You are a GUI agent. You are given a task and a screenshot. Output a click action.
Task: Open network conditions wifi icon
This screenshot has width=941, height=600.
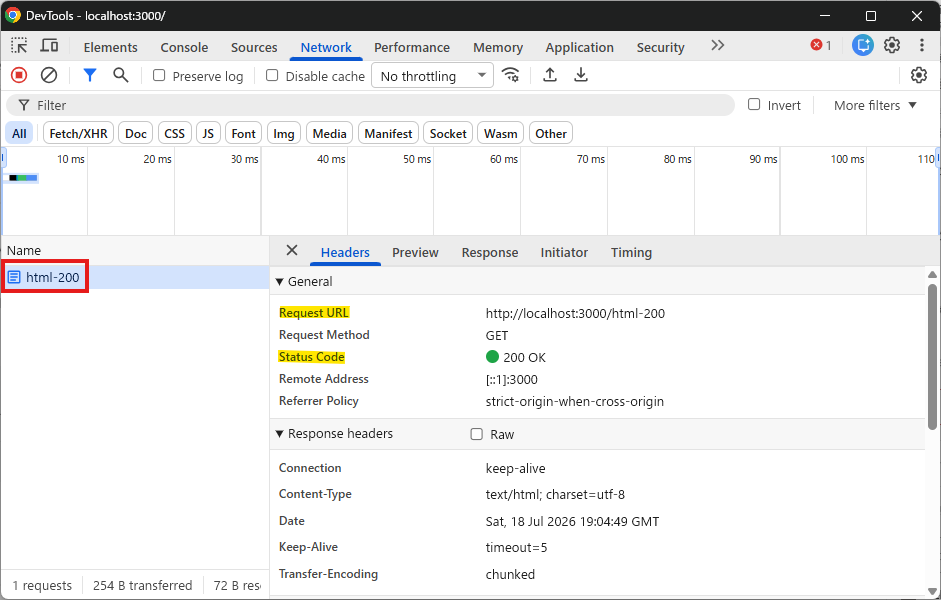click(x=511, y=75)
